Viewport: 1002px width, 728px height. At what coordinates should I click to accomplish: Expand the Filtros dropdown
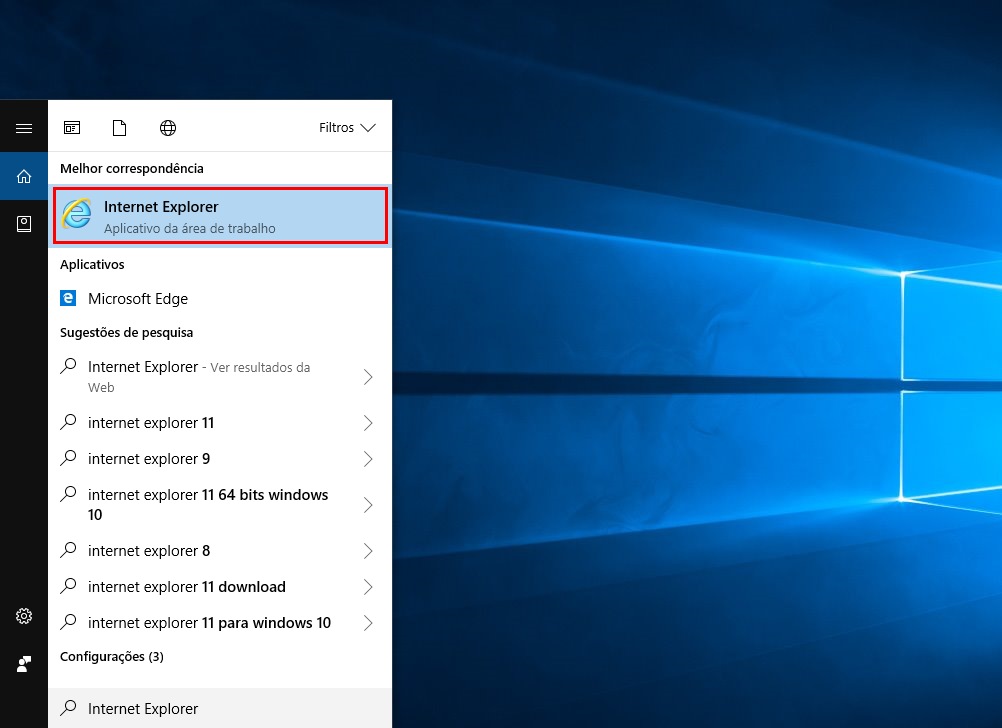347,128
